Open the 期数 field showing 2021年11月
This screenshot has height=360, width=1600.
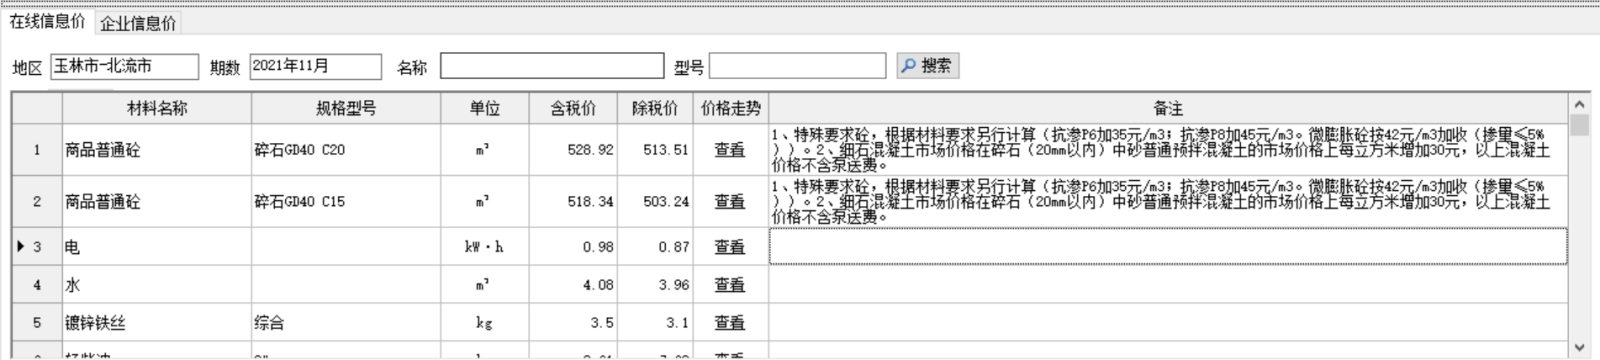[x=315, y=66]
